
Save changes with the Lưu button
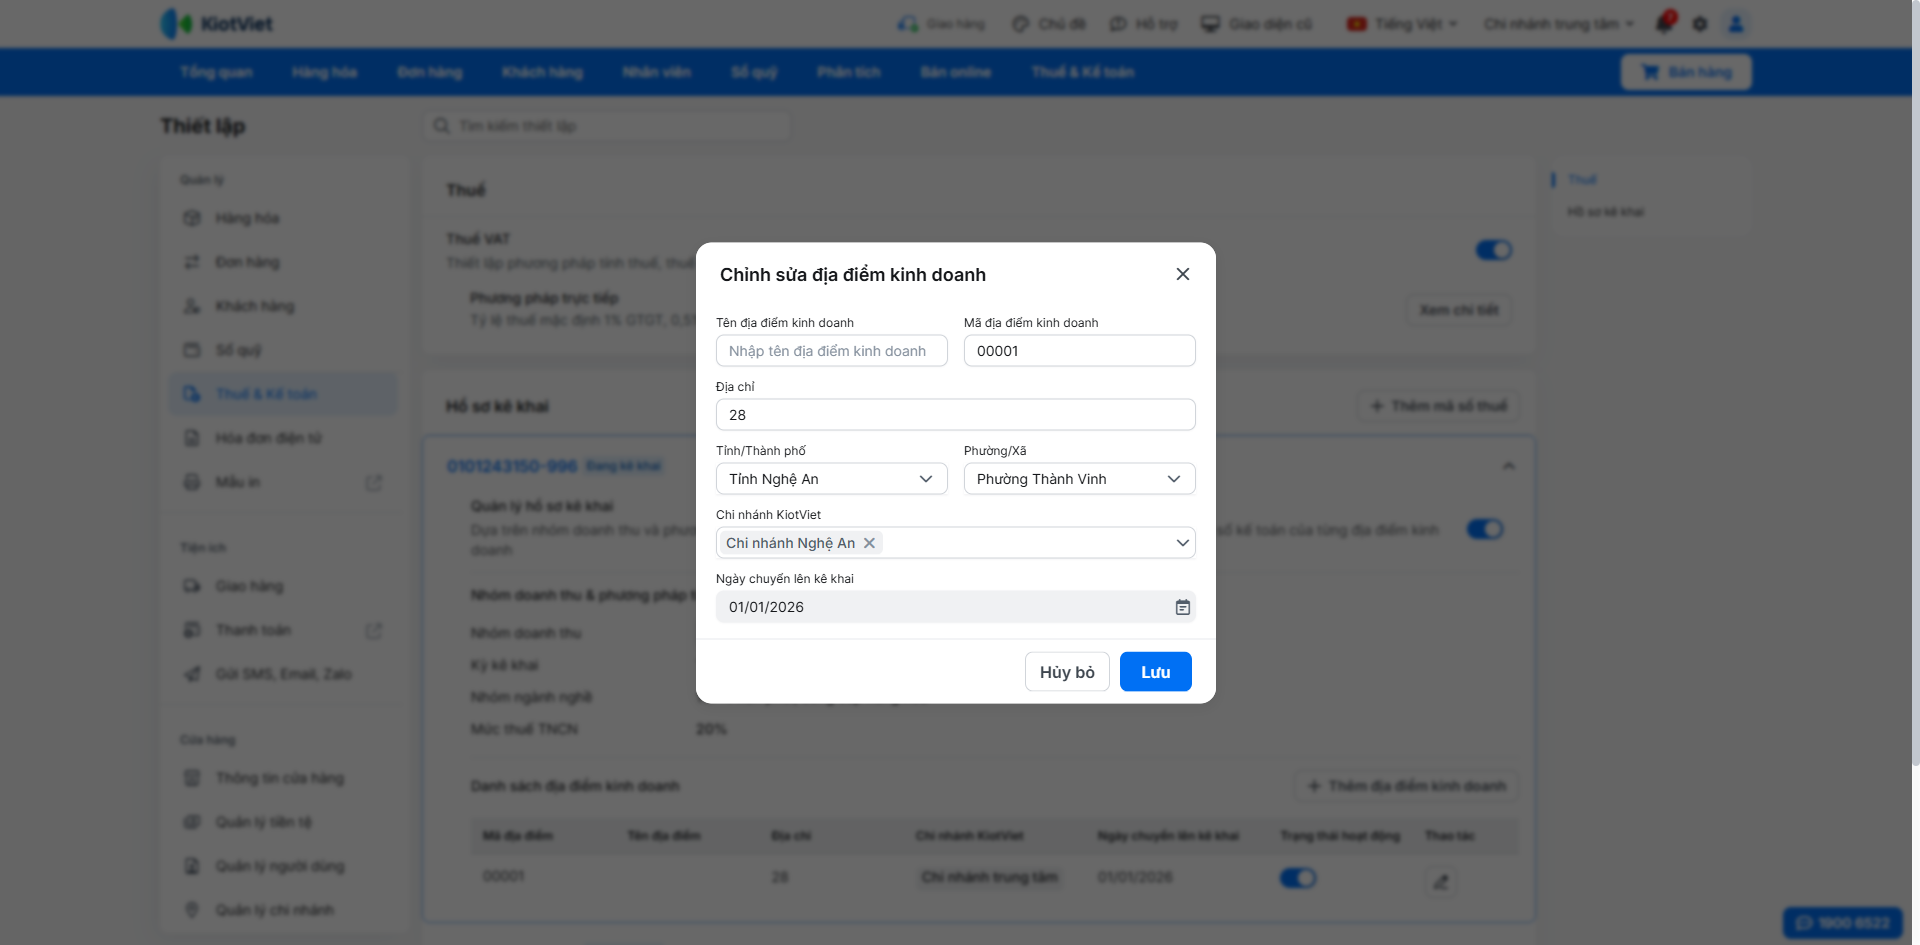point(1156,672)
